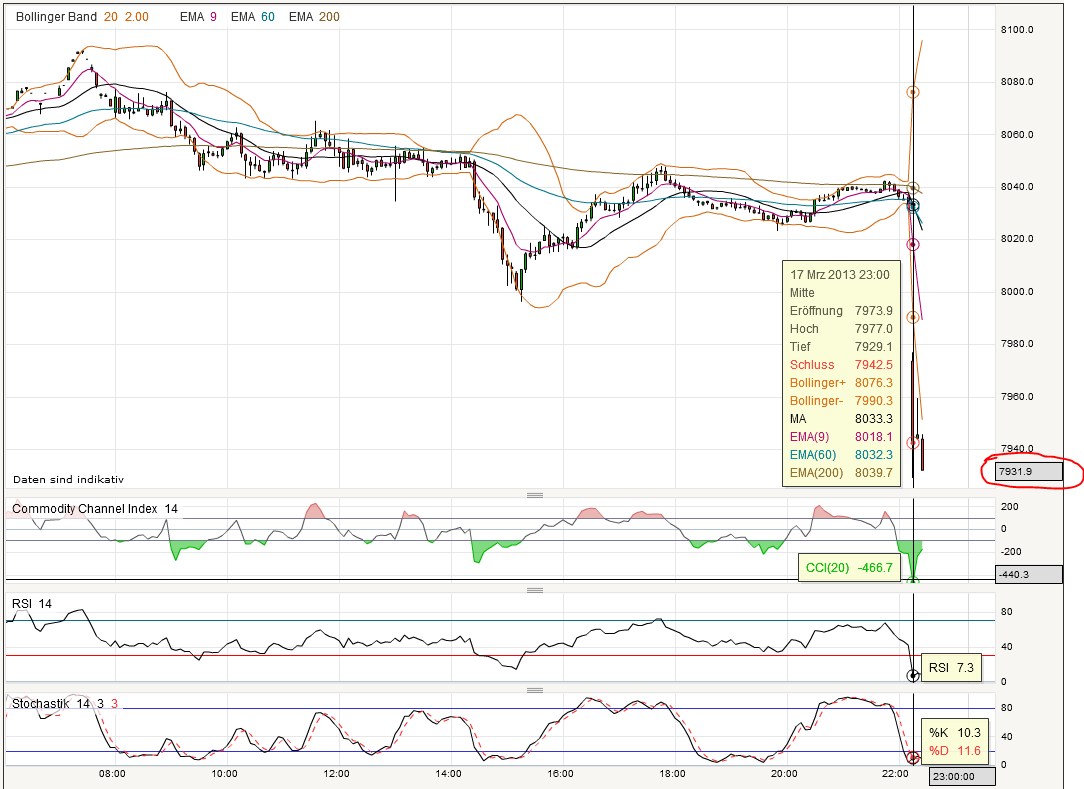This screenshot has height=789, width=1084.
Task: Click the grip handle above the CCI panel
Action: click(534, 495)
